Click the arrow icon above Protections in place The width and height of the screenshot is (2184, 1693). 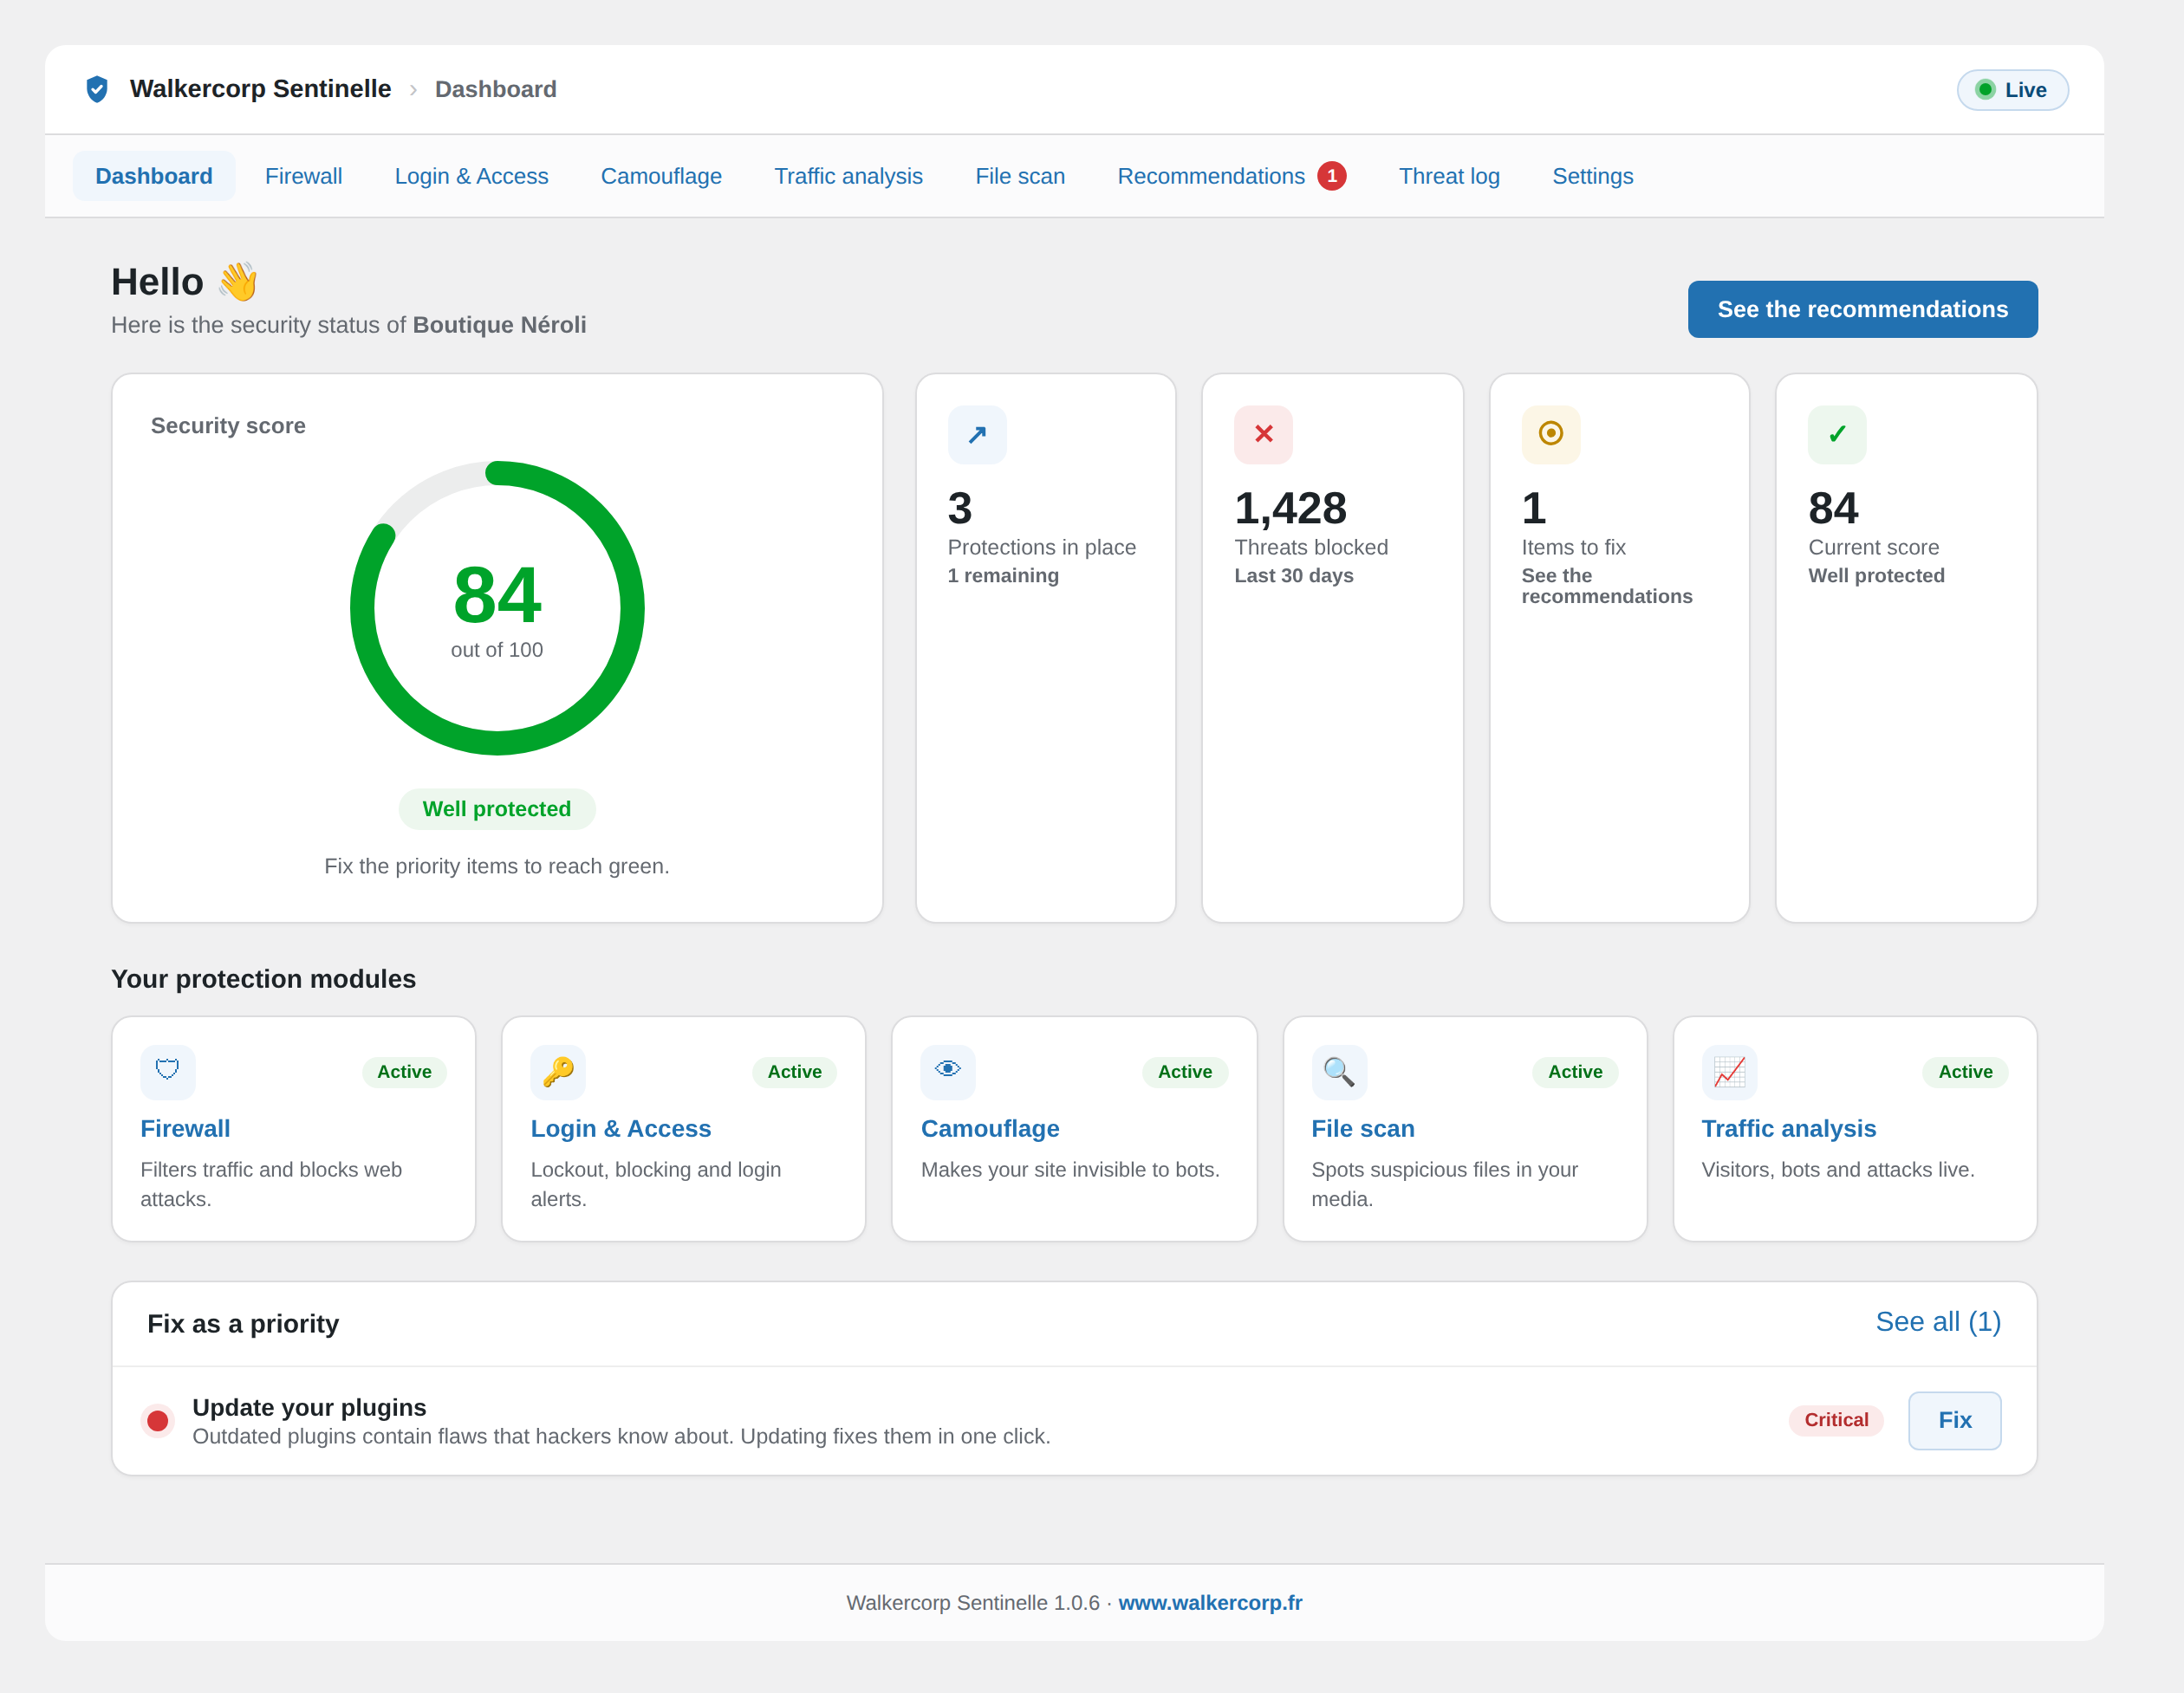(x=977, y=434)
